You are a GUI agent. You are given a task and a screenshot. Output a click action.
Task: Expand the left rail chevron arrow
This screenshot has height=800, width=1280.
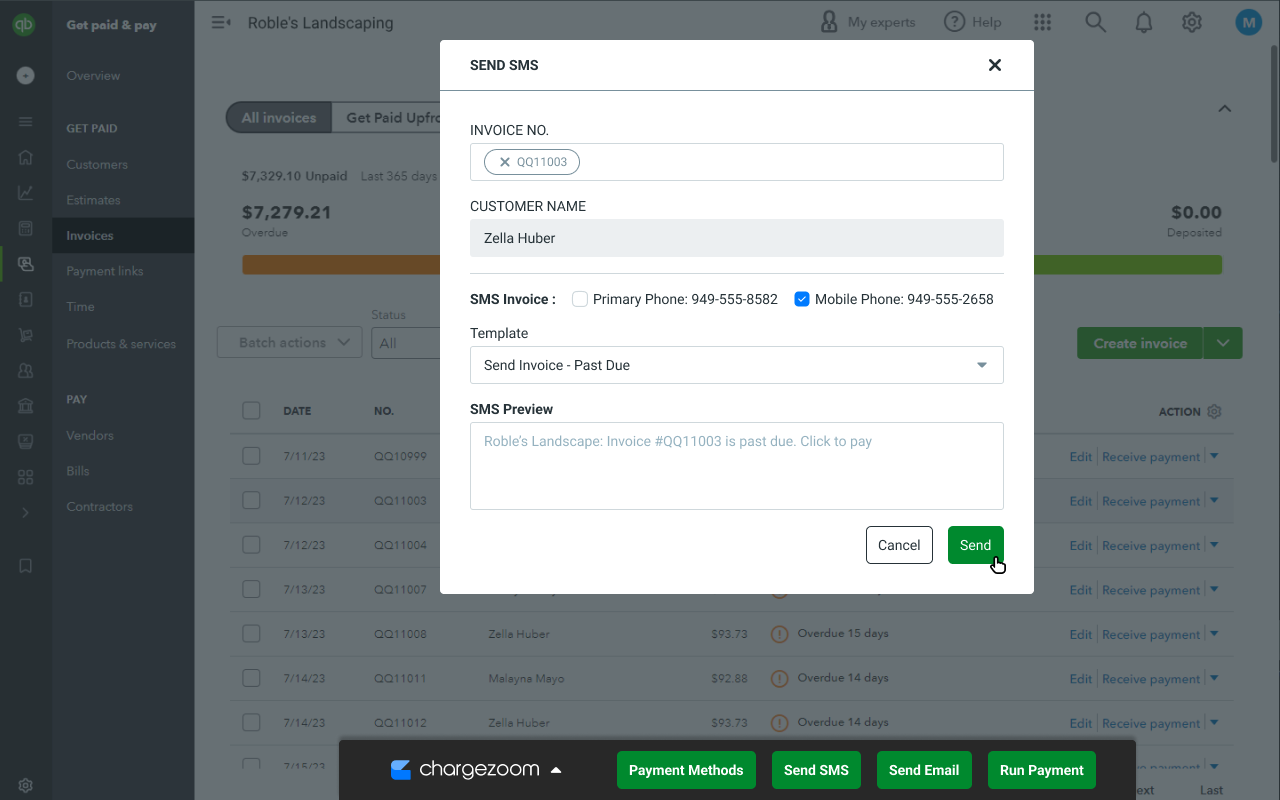point(26,512)
